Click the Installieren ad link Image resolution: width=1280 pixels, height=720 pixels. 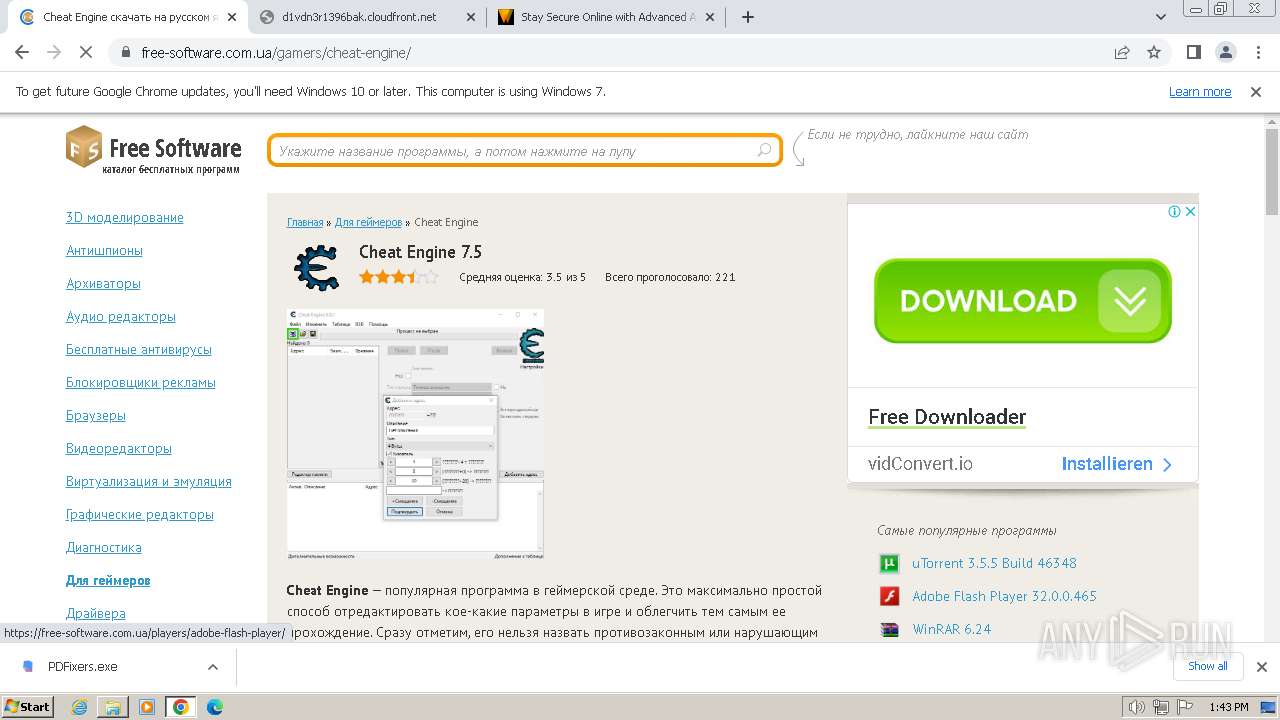[1116, 464]
